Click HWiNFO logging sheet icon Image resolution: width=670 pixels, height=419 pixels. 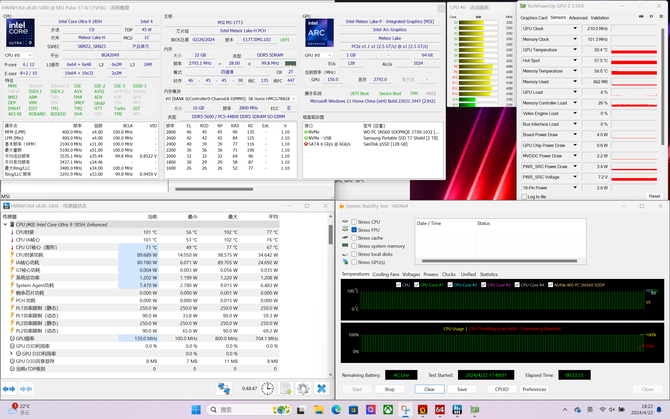(285, 389)
